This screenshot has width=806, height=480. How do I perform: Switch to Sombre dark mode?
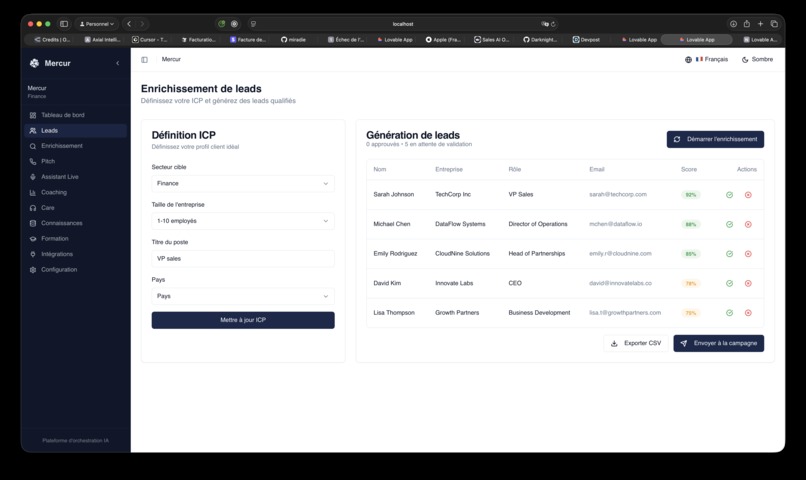[x=757, y=60]
